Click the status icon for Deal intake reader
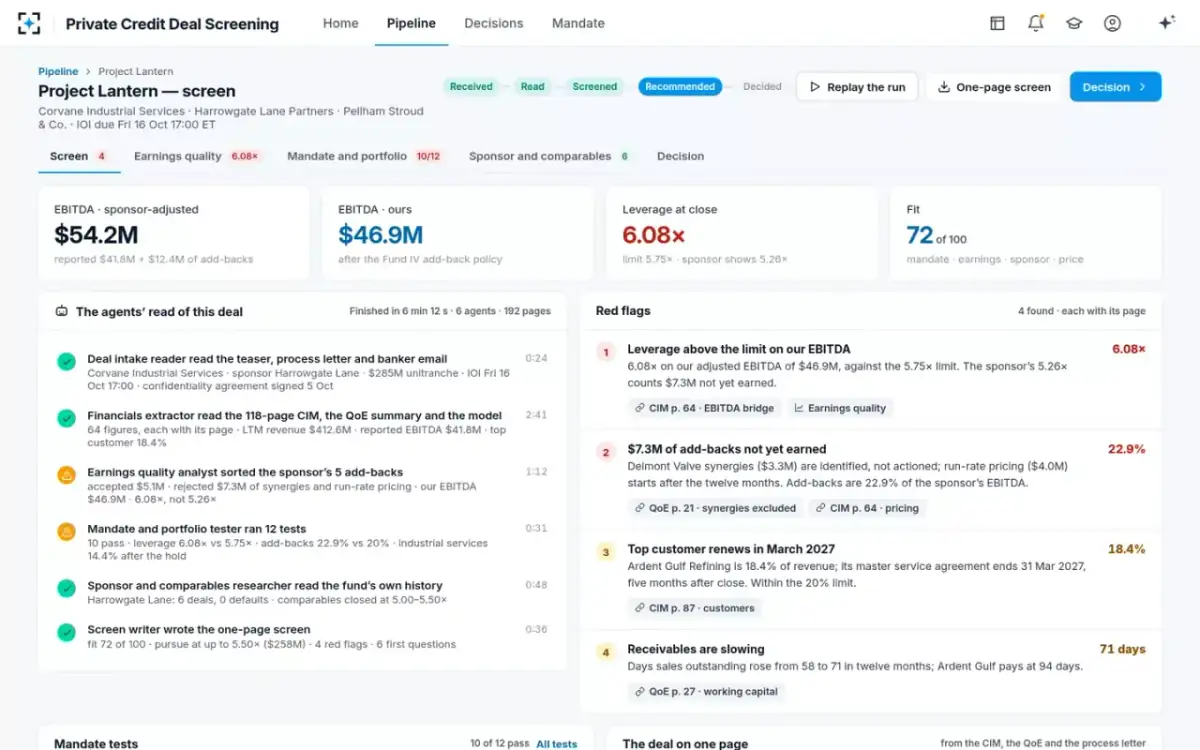This screenshot has width=1200, height=750. point(66,361)
